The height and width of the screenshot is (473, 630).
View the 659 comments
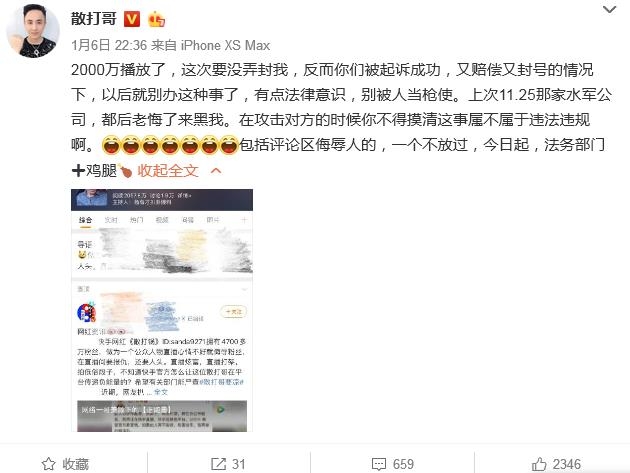[403, 464]
